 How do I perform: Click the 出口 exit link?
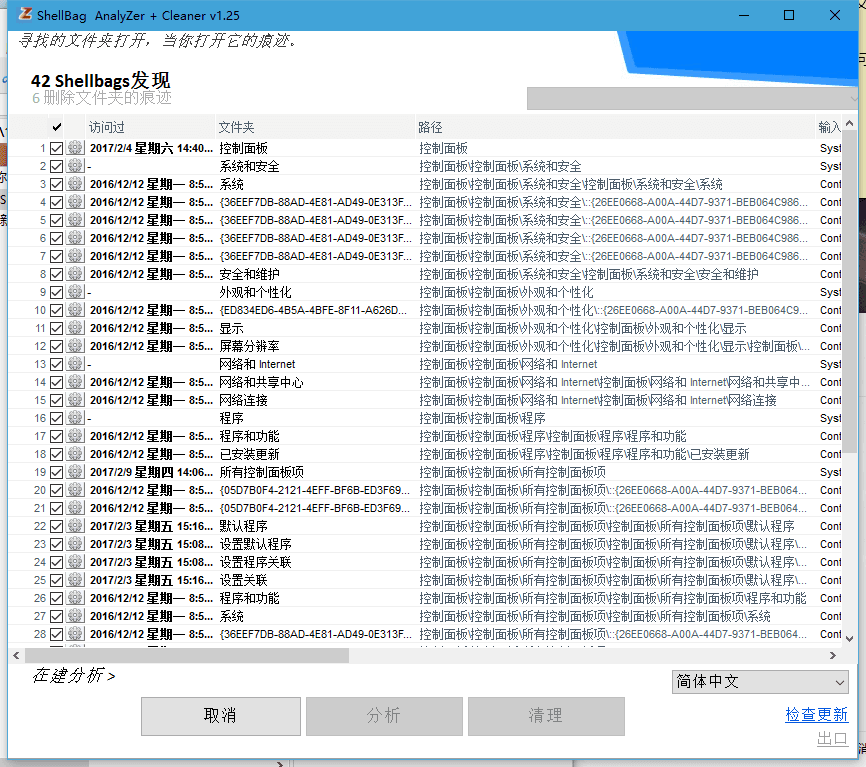832,738
